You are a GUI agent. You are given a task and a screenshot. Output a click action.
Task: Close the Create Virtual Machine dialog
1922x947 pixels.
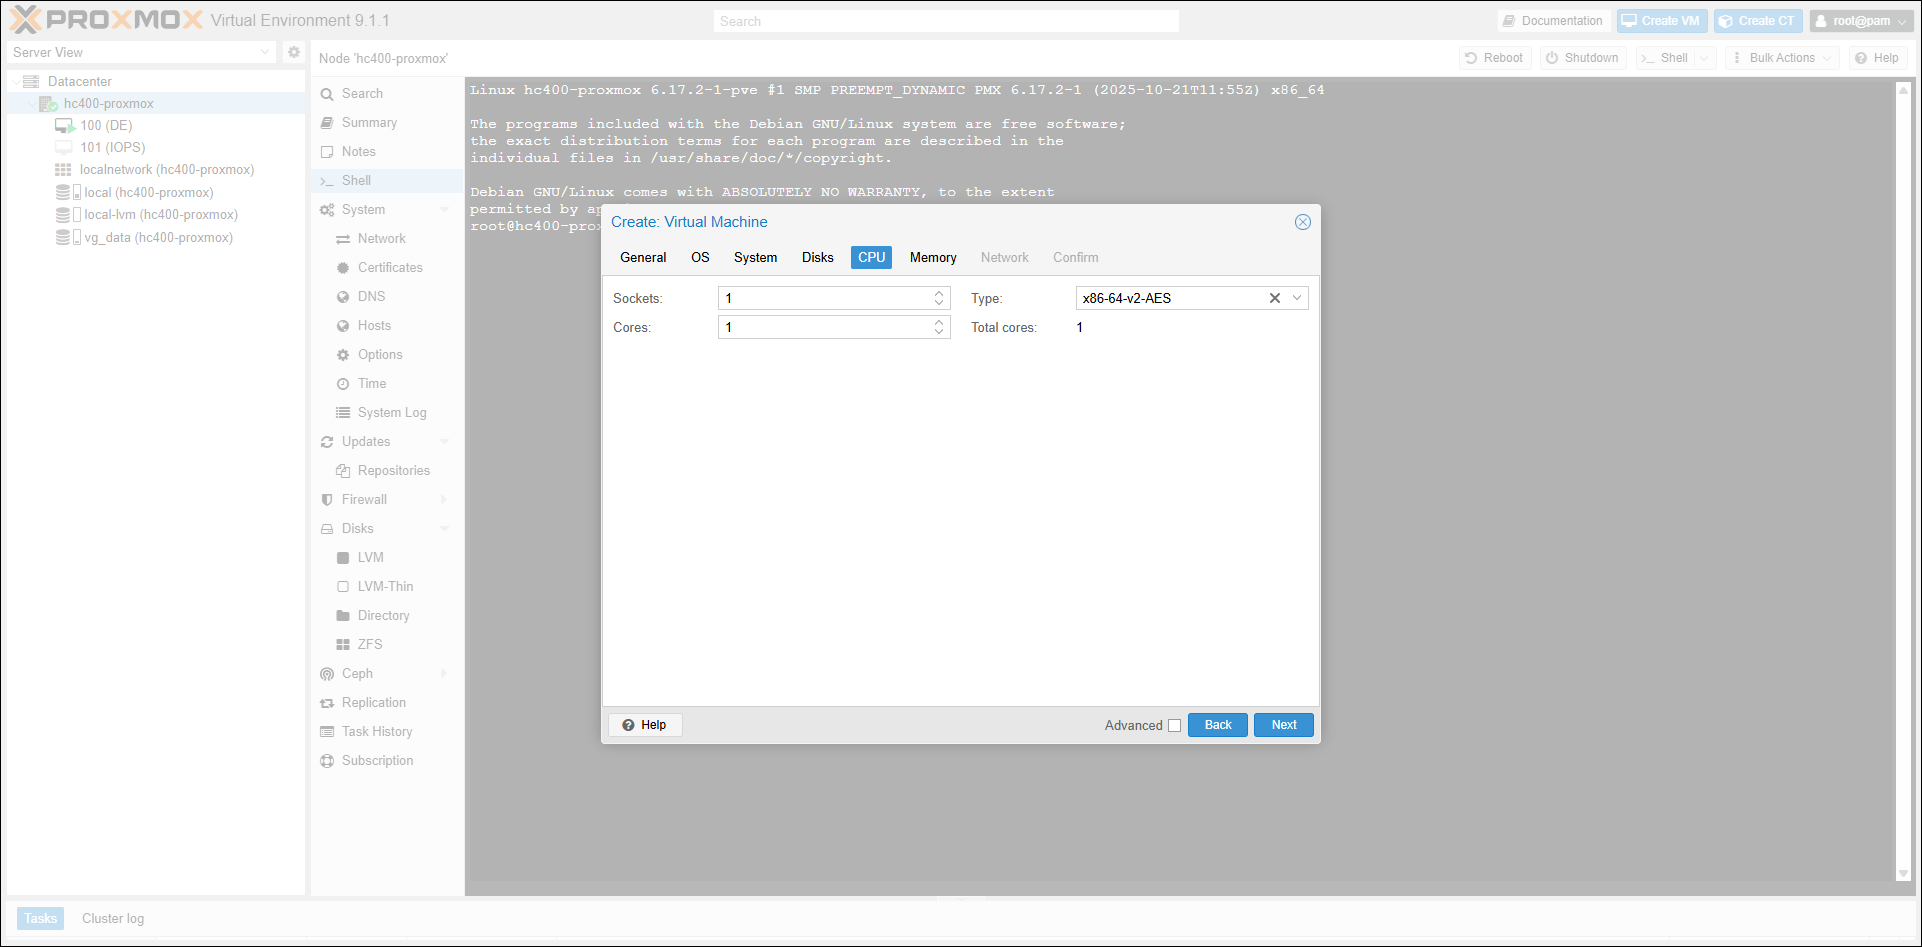pyautogui.click(x=1303, y=222)
